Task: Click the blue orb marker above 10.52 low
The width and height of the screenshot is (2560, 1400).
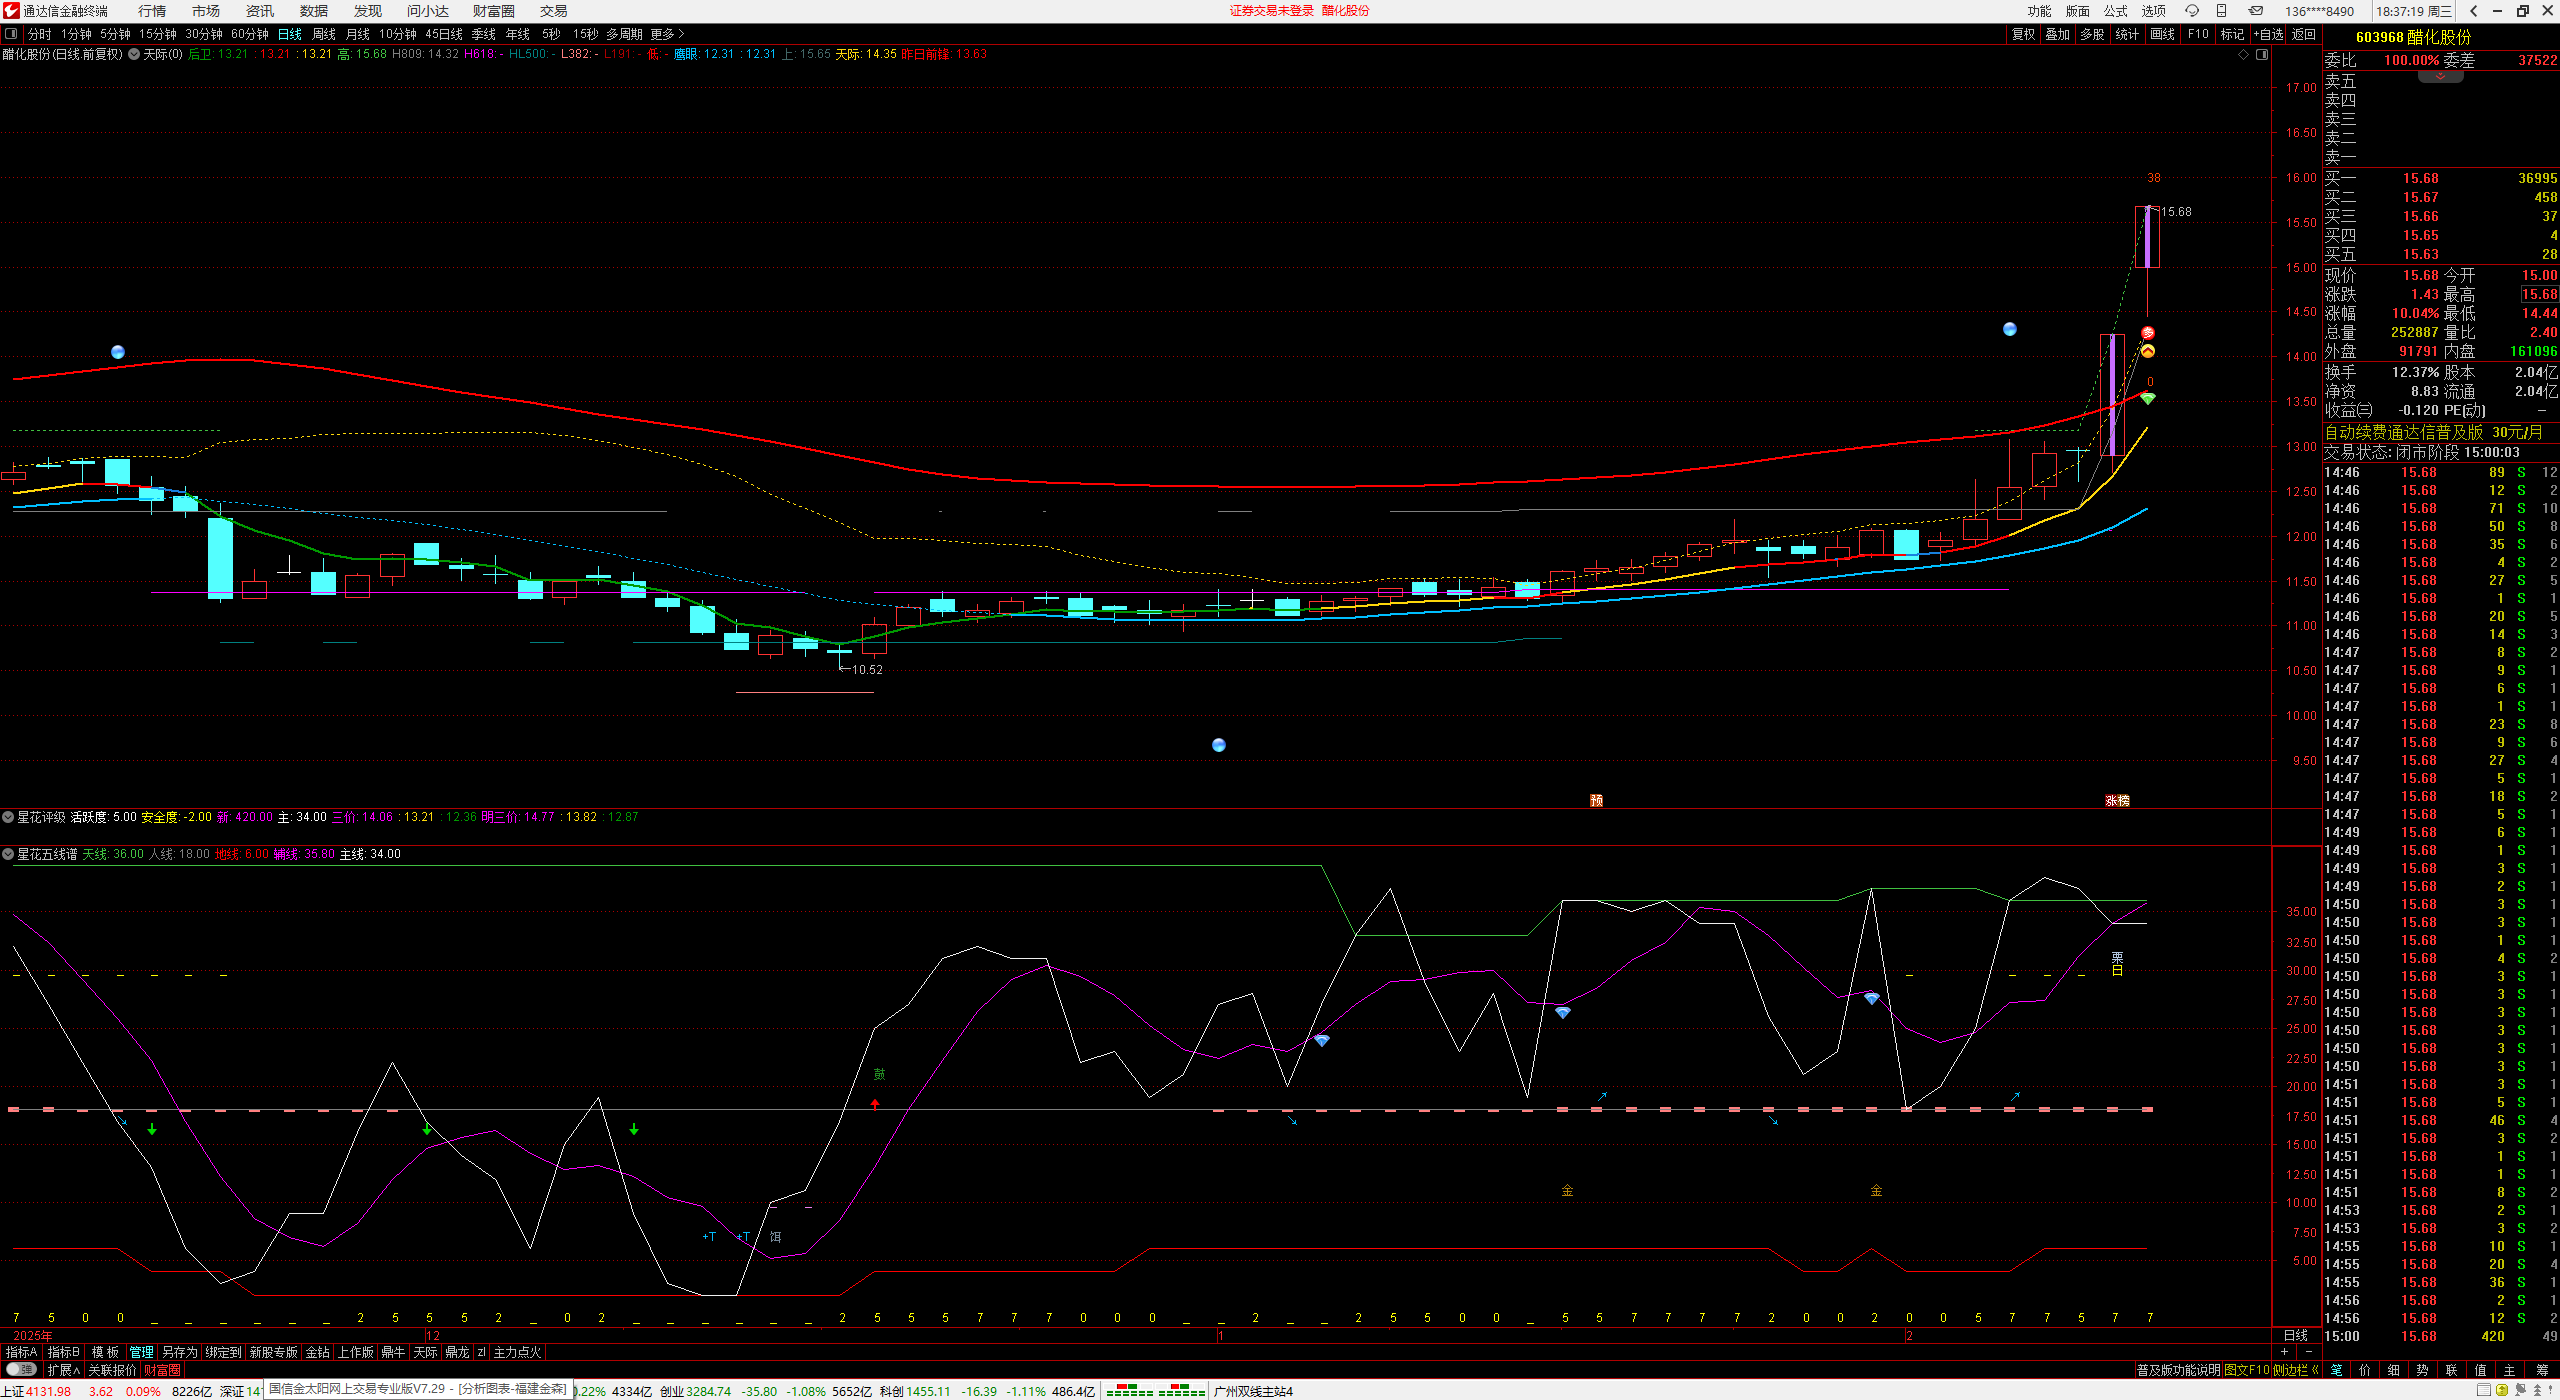Action: (1218, 745)
